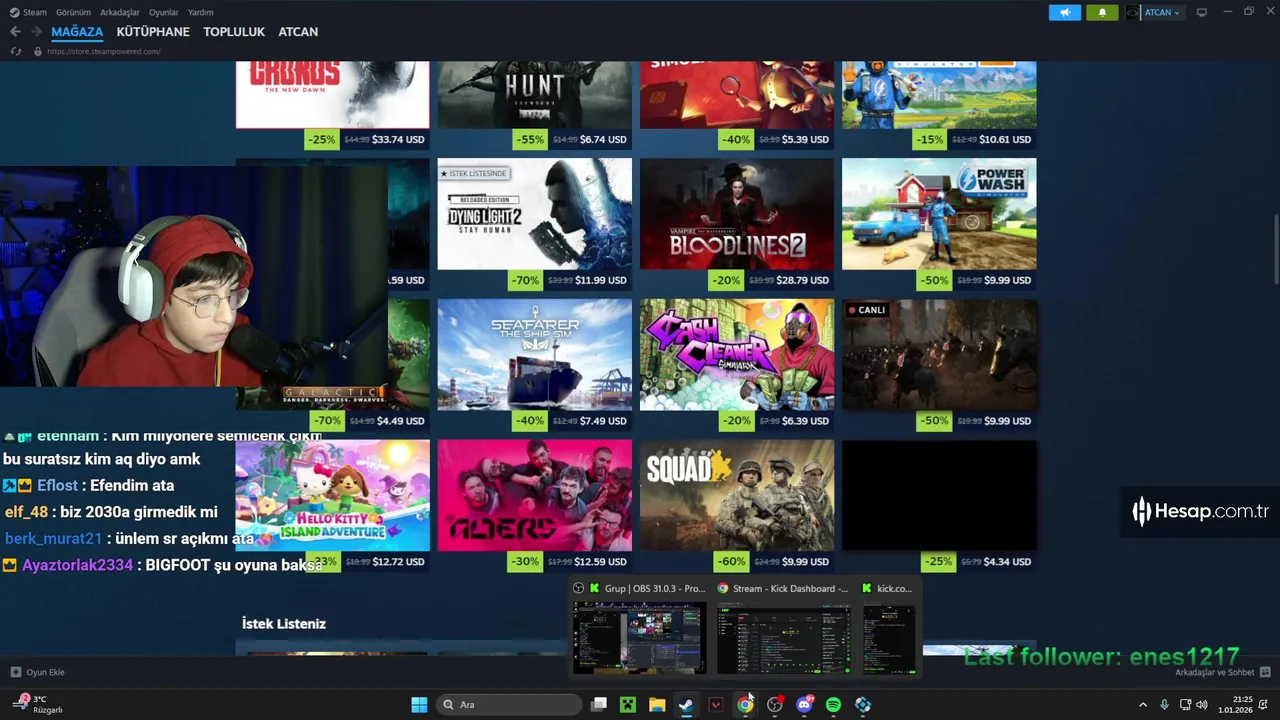Screen dimensions: 1280x720
Task: Click the -60% discount badge on Squad
Action: 732,562
